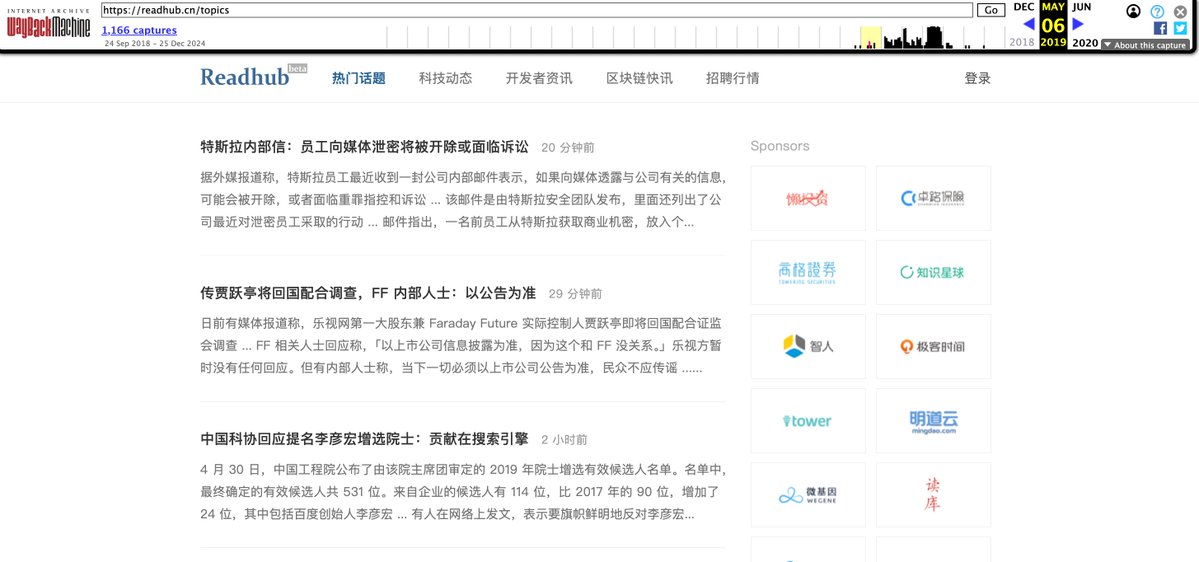The image size is (1199, 562).
Task: Open the Wayback help question icon
Action: [x=1158, y=11]
